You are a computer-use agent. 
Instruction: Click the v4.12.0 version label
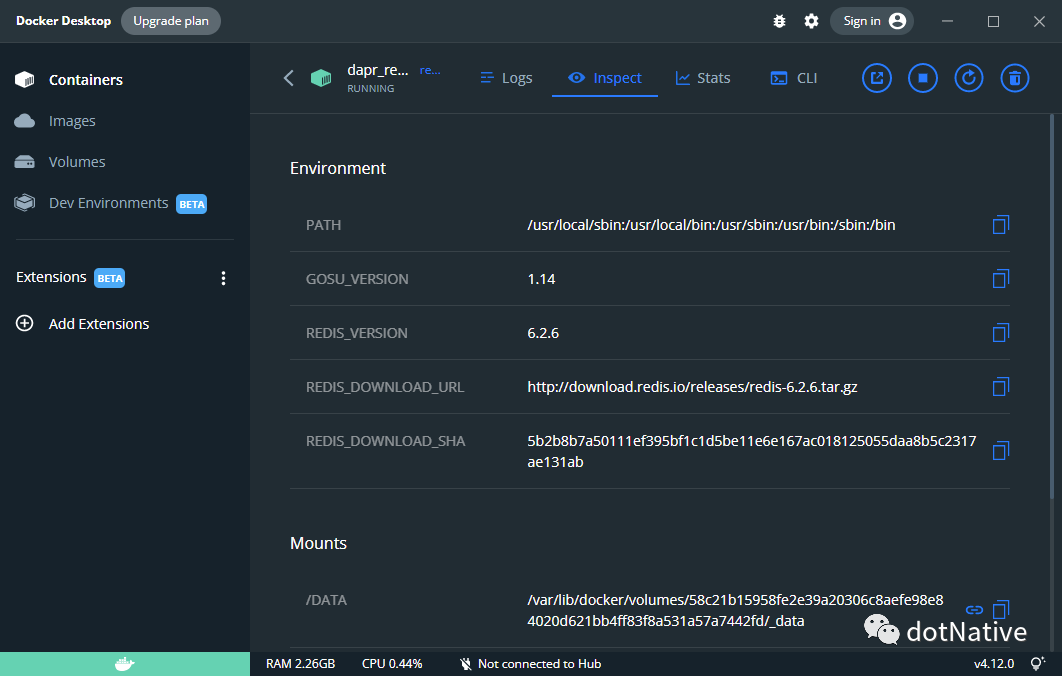point(994,664)
